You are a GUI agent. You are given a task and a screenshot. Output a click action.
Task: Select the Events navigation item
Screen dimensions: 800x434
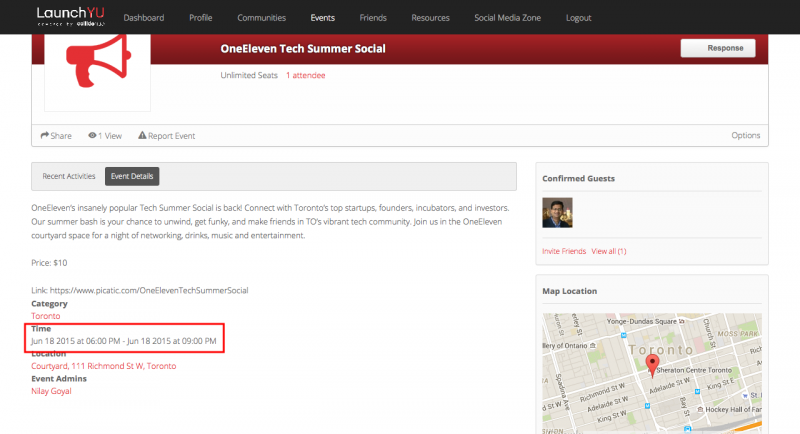(322, 18)
